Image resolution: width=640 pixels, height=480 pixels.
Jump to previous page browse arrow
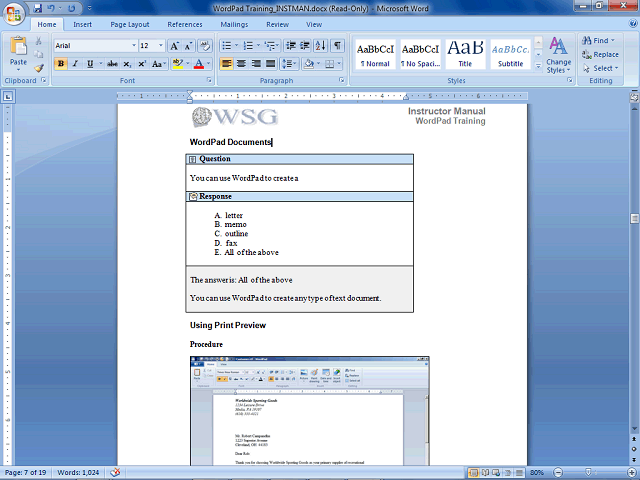634,439
